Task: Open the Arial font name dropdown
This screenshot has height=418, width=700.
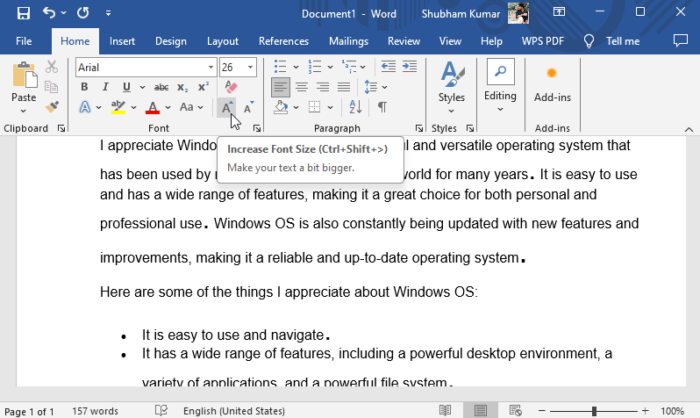Action: pyautogui.click(x=210, y=67)
